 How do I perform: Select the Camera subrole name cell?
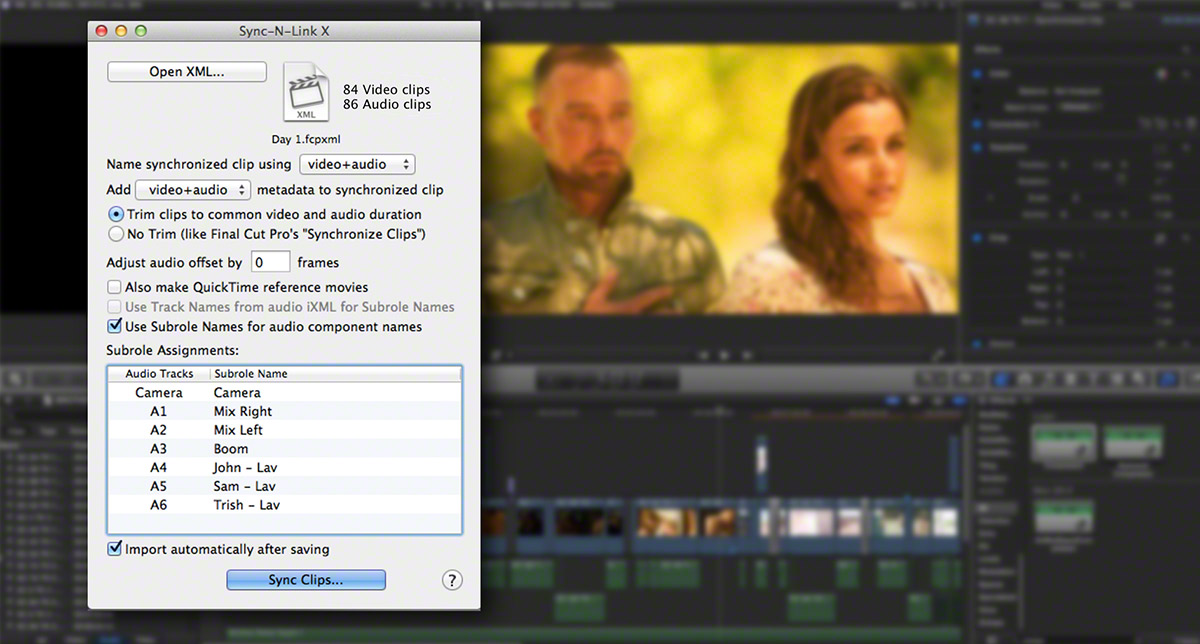point(237,393)
